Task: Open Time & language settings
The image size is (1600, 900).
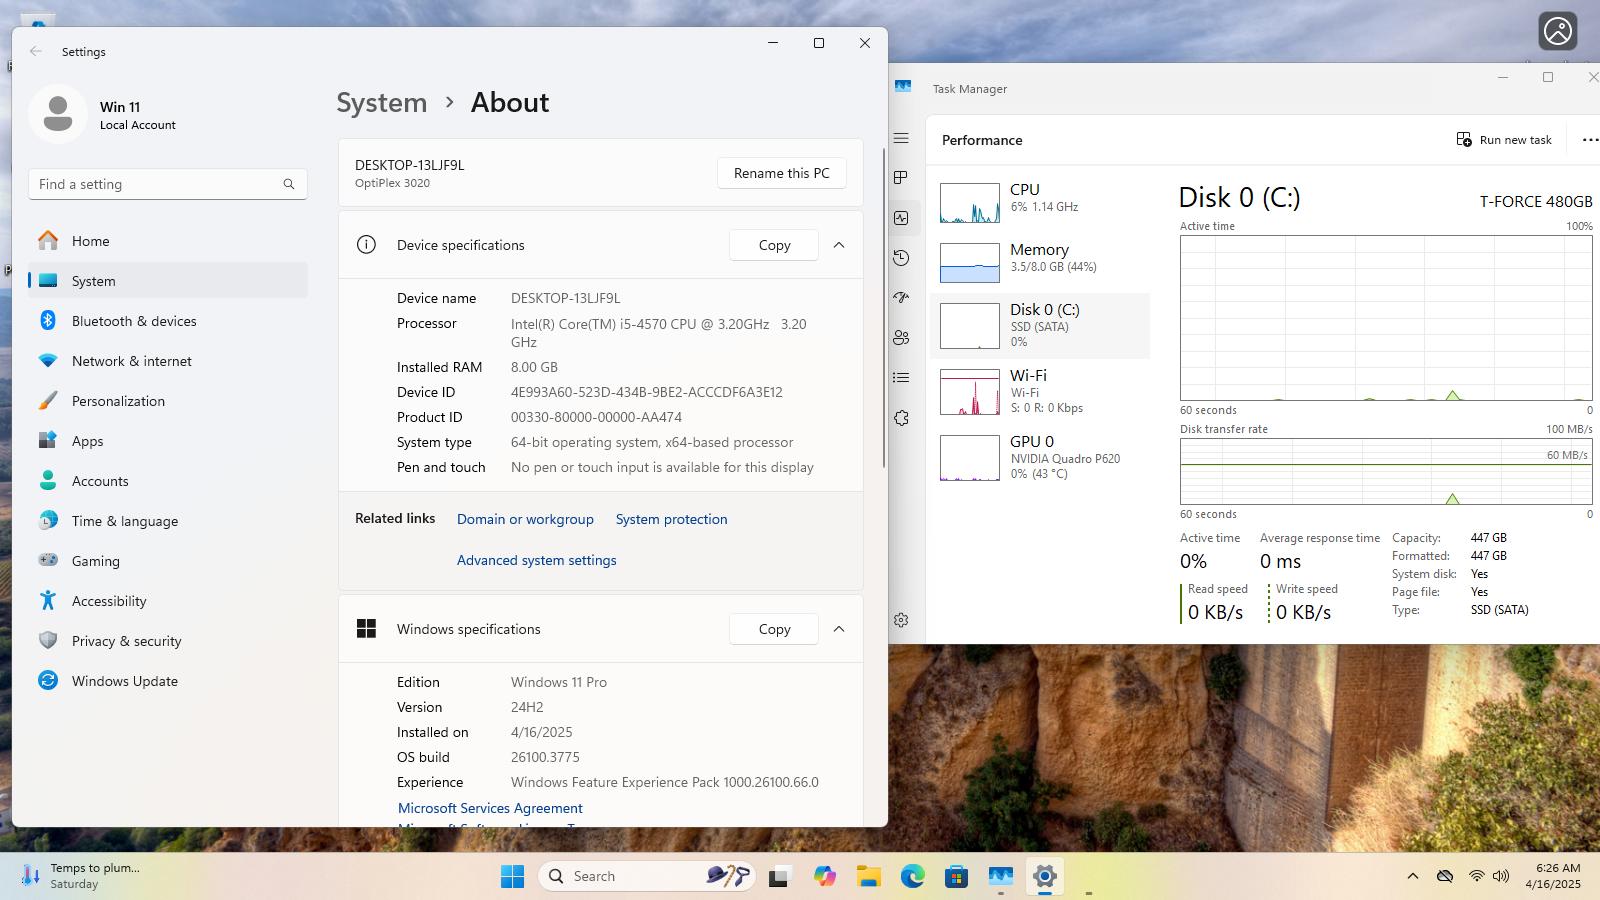Action: 167,521
